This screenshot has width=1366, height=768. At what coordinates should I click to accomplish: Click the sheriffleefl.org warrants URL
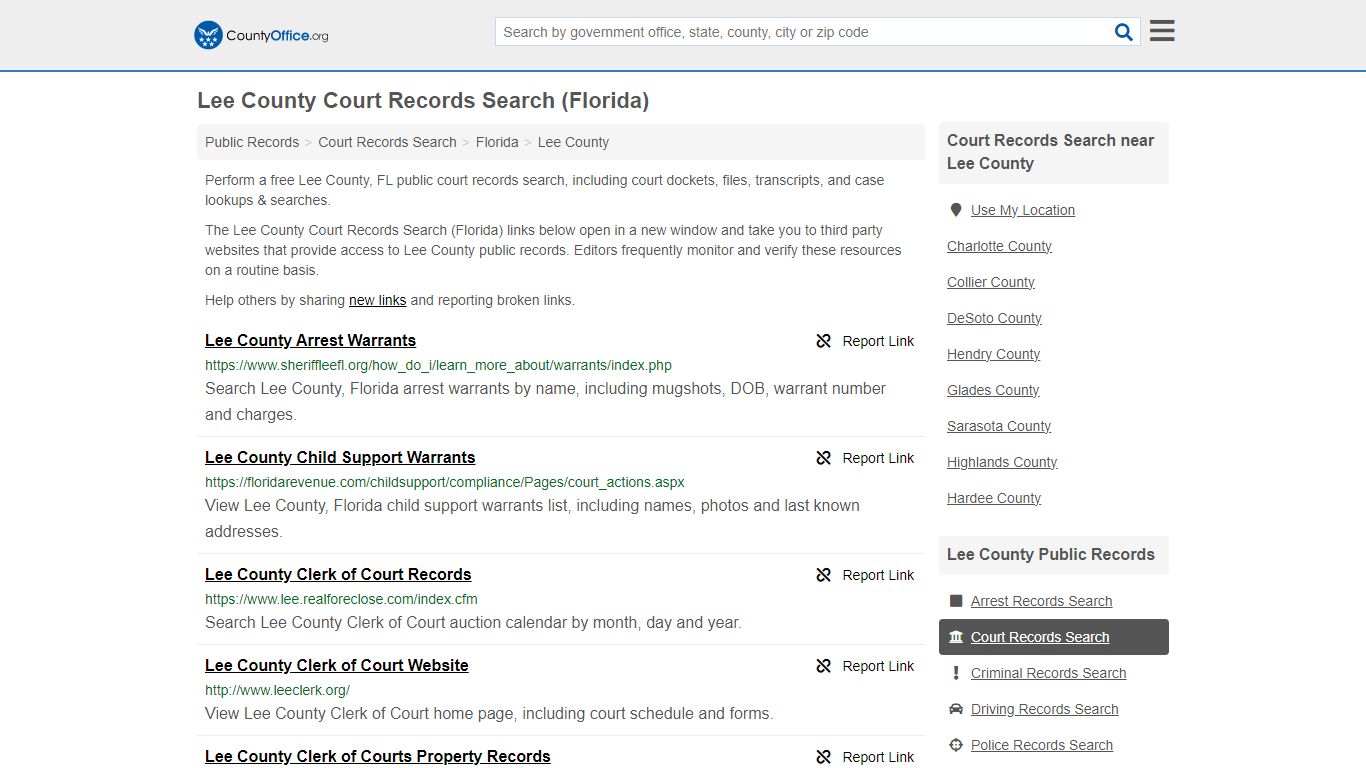click(438, 365)
